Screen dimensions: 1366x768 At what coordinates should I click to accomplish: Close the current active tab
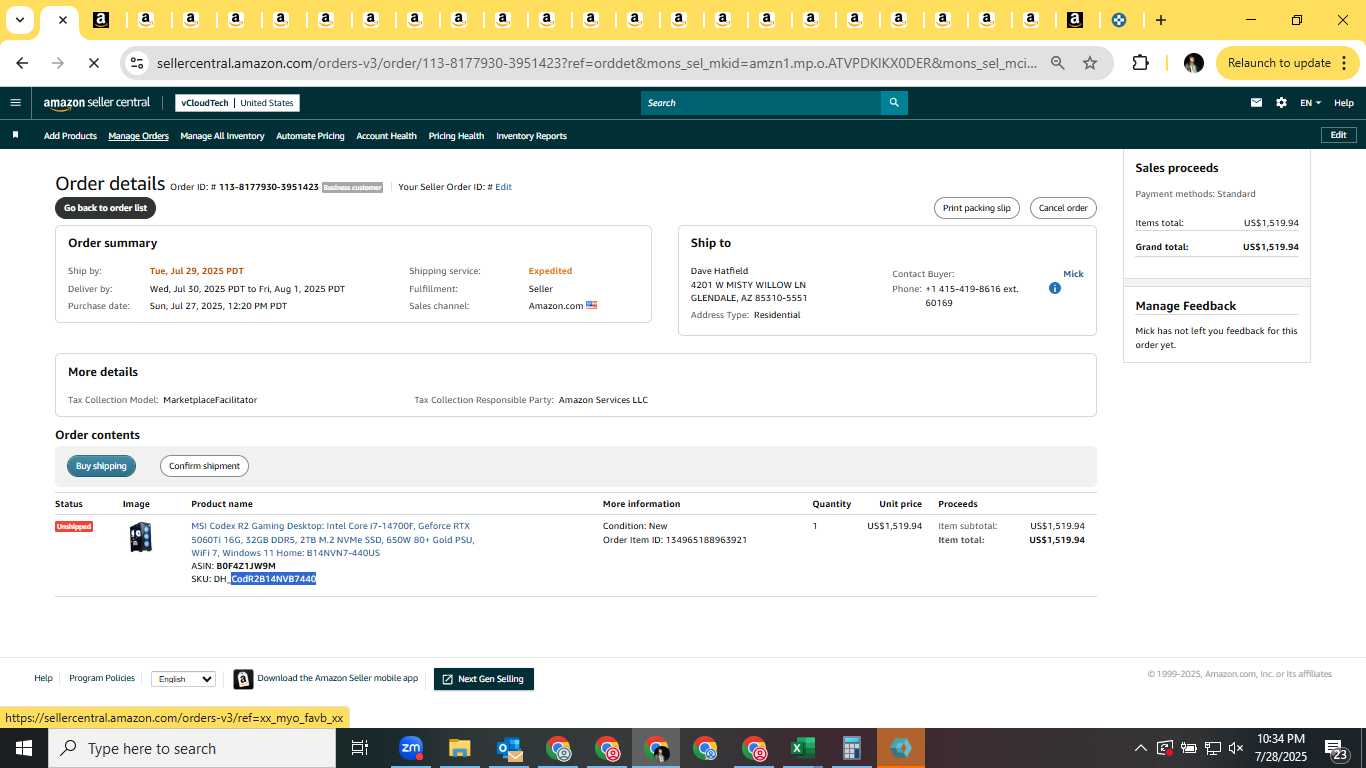(62, 20)
